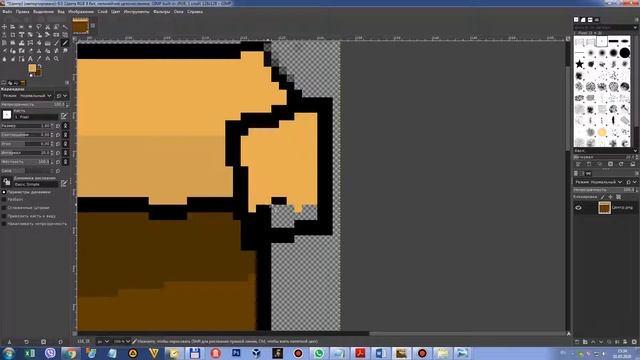Click the foreground color swatch

click(x=32, y=68)
